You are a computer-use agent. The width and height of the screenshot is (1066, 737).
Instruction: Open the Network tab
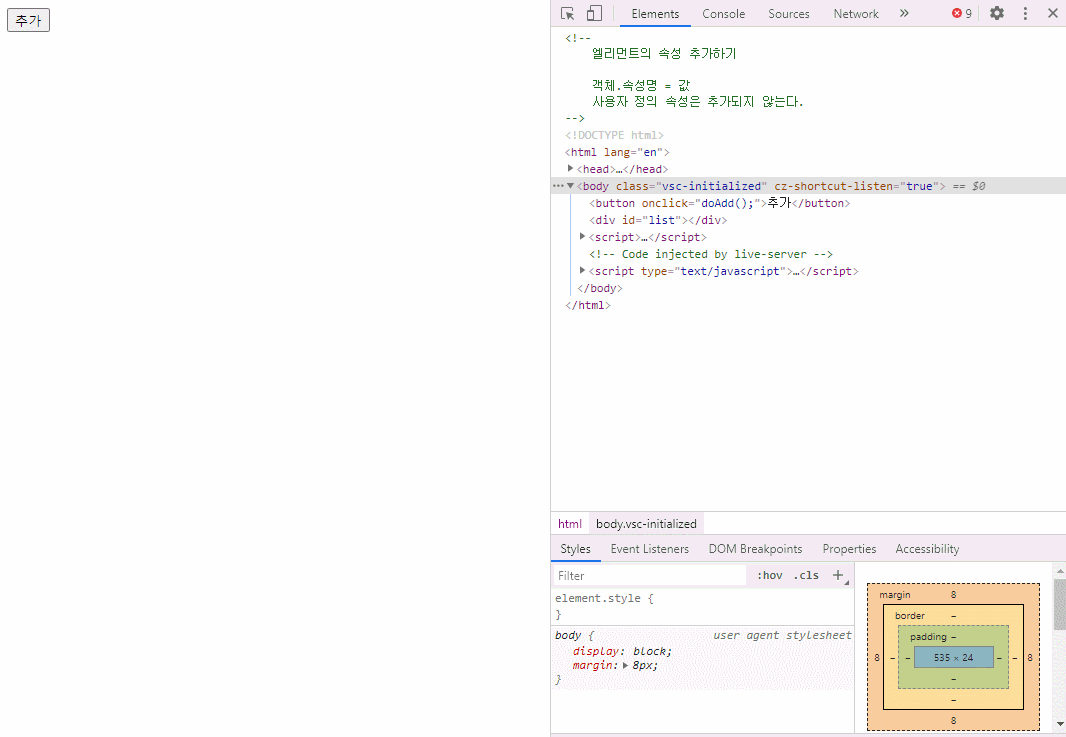[x=856, y=14]
